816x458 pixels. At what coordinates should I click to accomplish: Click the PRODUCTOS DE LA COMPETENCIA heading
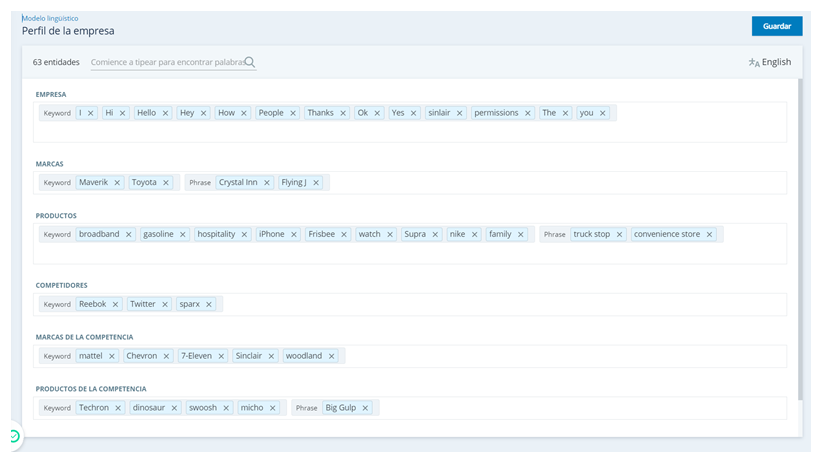[91, 389]
